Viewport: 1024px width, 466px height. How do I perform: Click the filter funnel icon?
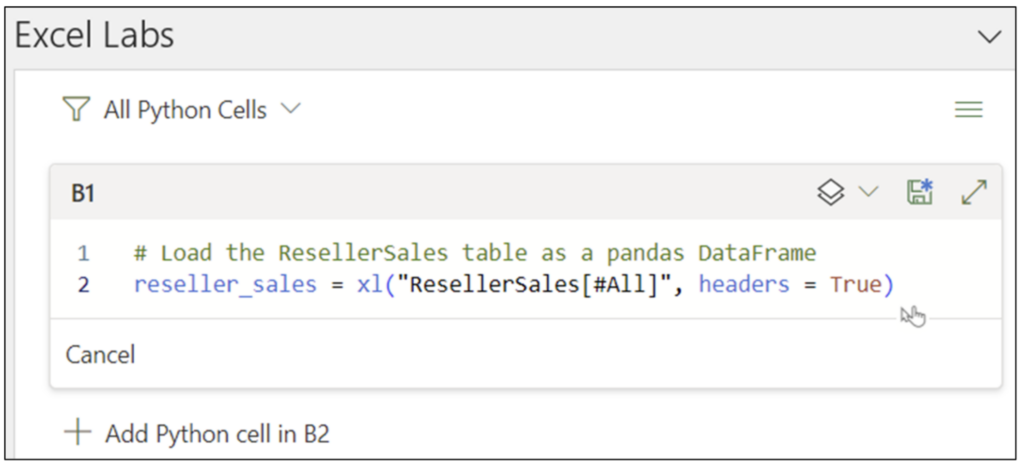[x=77, y=110]
